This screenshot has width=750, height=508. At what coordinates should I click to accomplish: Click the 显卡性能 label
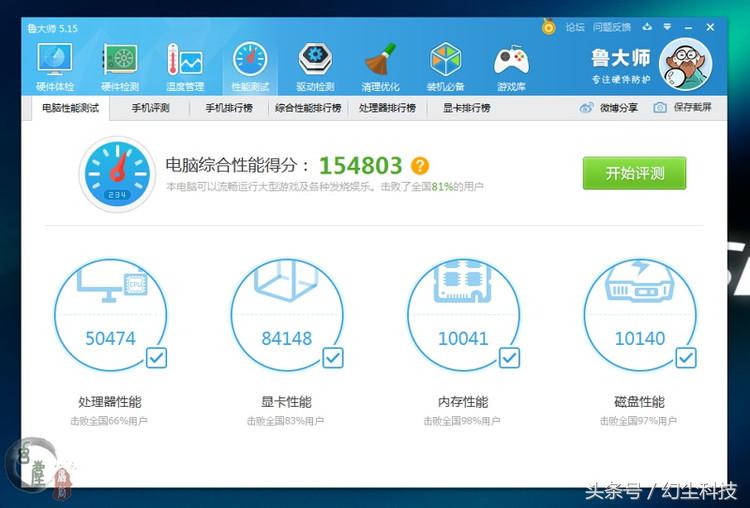(x=286, y=402)
